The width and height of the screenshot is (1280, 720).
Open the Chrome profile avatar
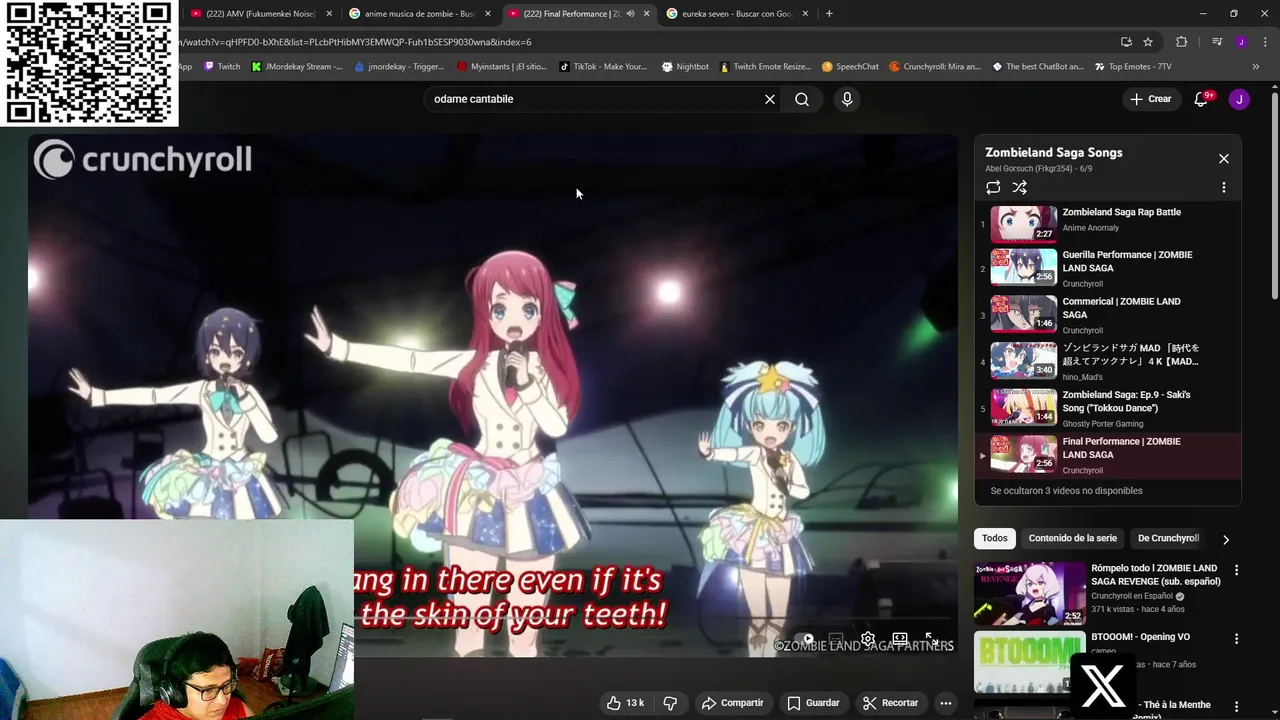point(1241,42)
